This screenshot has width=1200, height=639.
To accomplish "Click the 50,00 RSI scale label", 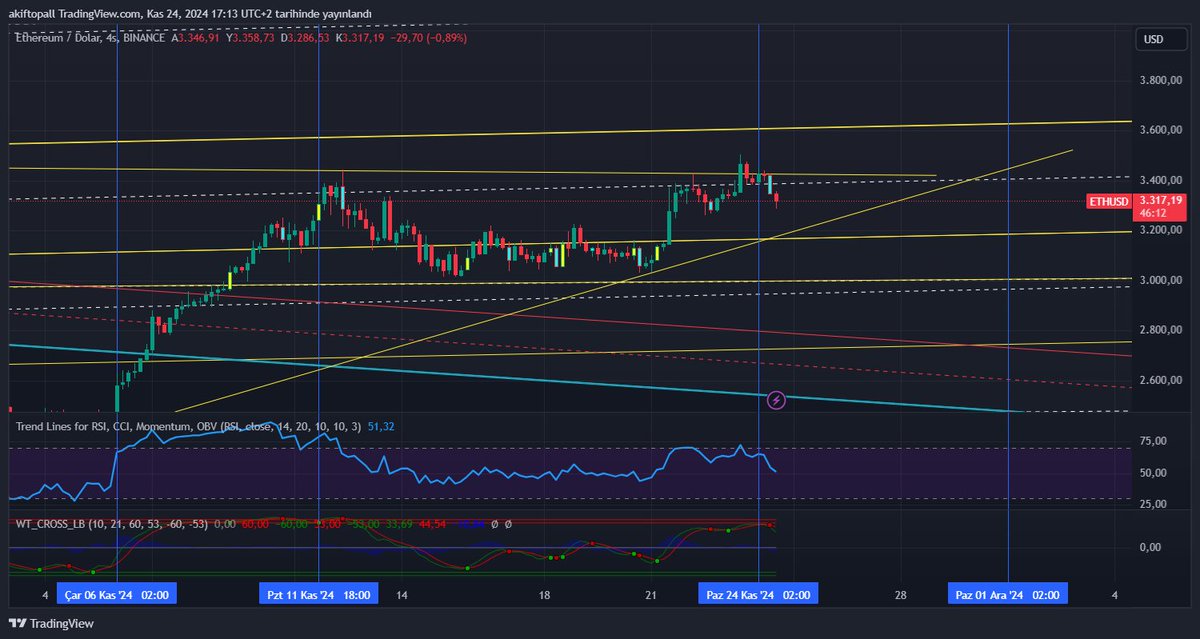I will (1153, 473).
